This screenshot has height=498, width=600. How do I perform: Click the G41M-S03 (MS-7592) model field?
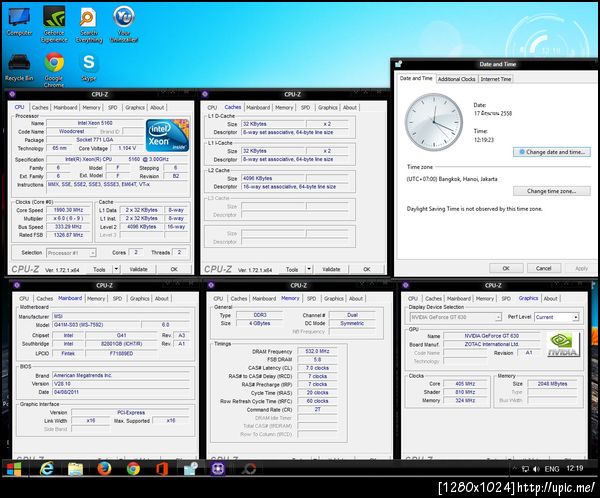(96, 325)
